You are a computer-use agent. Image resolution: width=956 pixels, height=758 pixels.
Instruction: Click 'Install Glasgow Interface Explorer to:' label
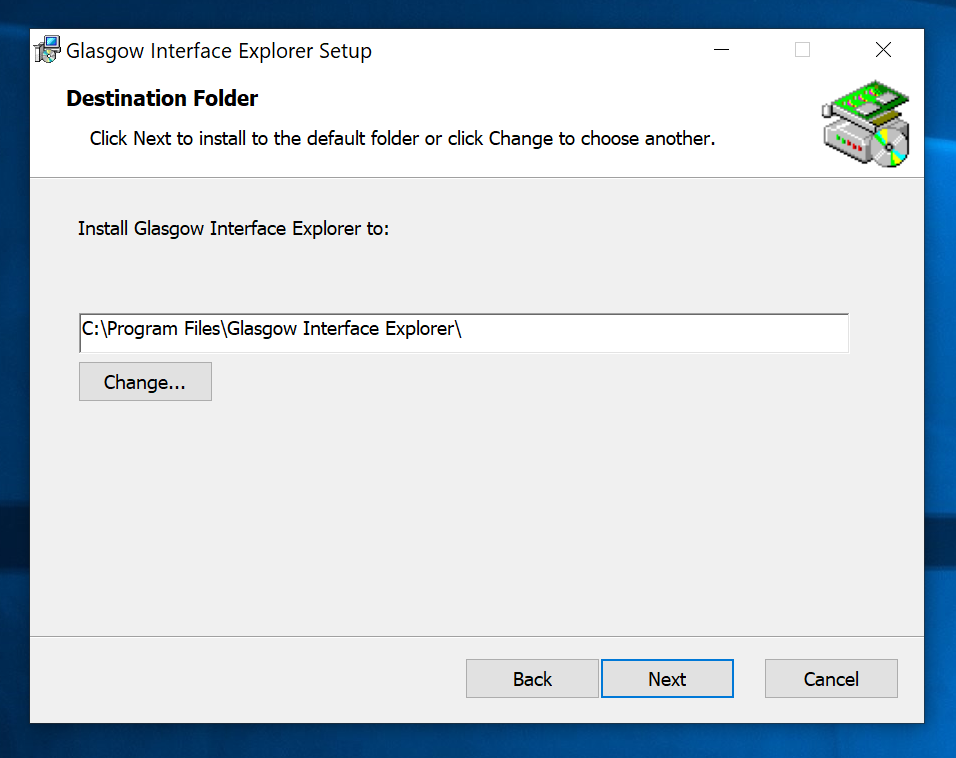tap(234, 229)
